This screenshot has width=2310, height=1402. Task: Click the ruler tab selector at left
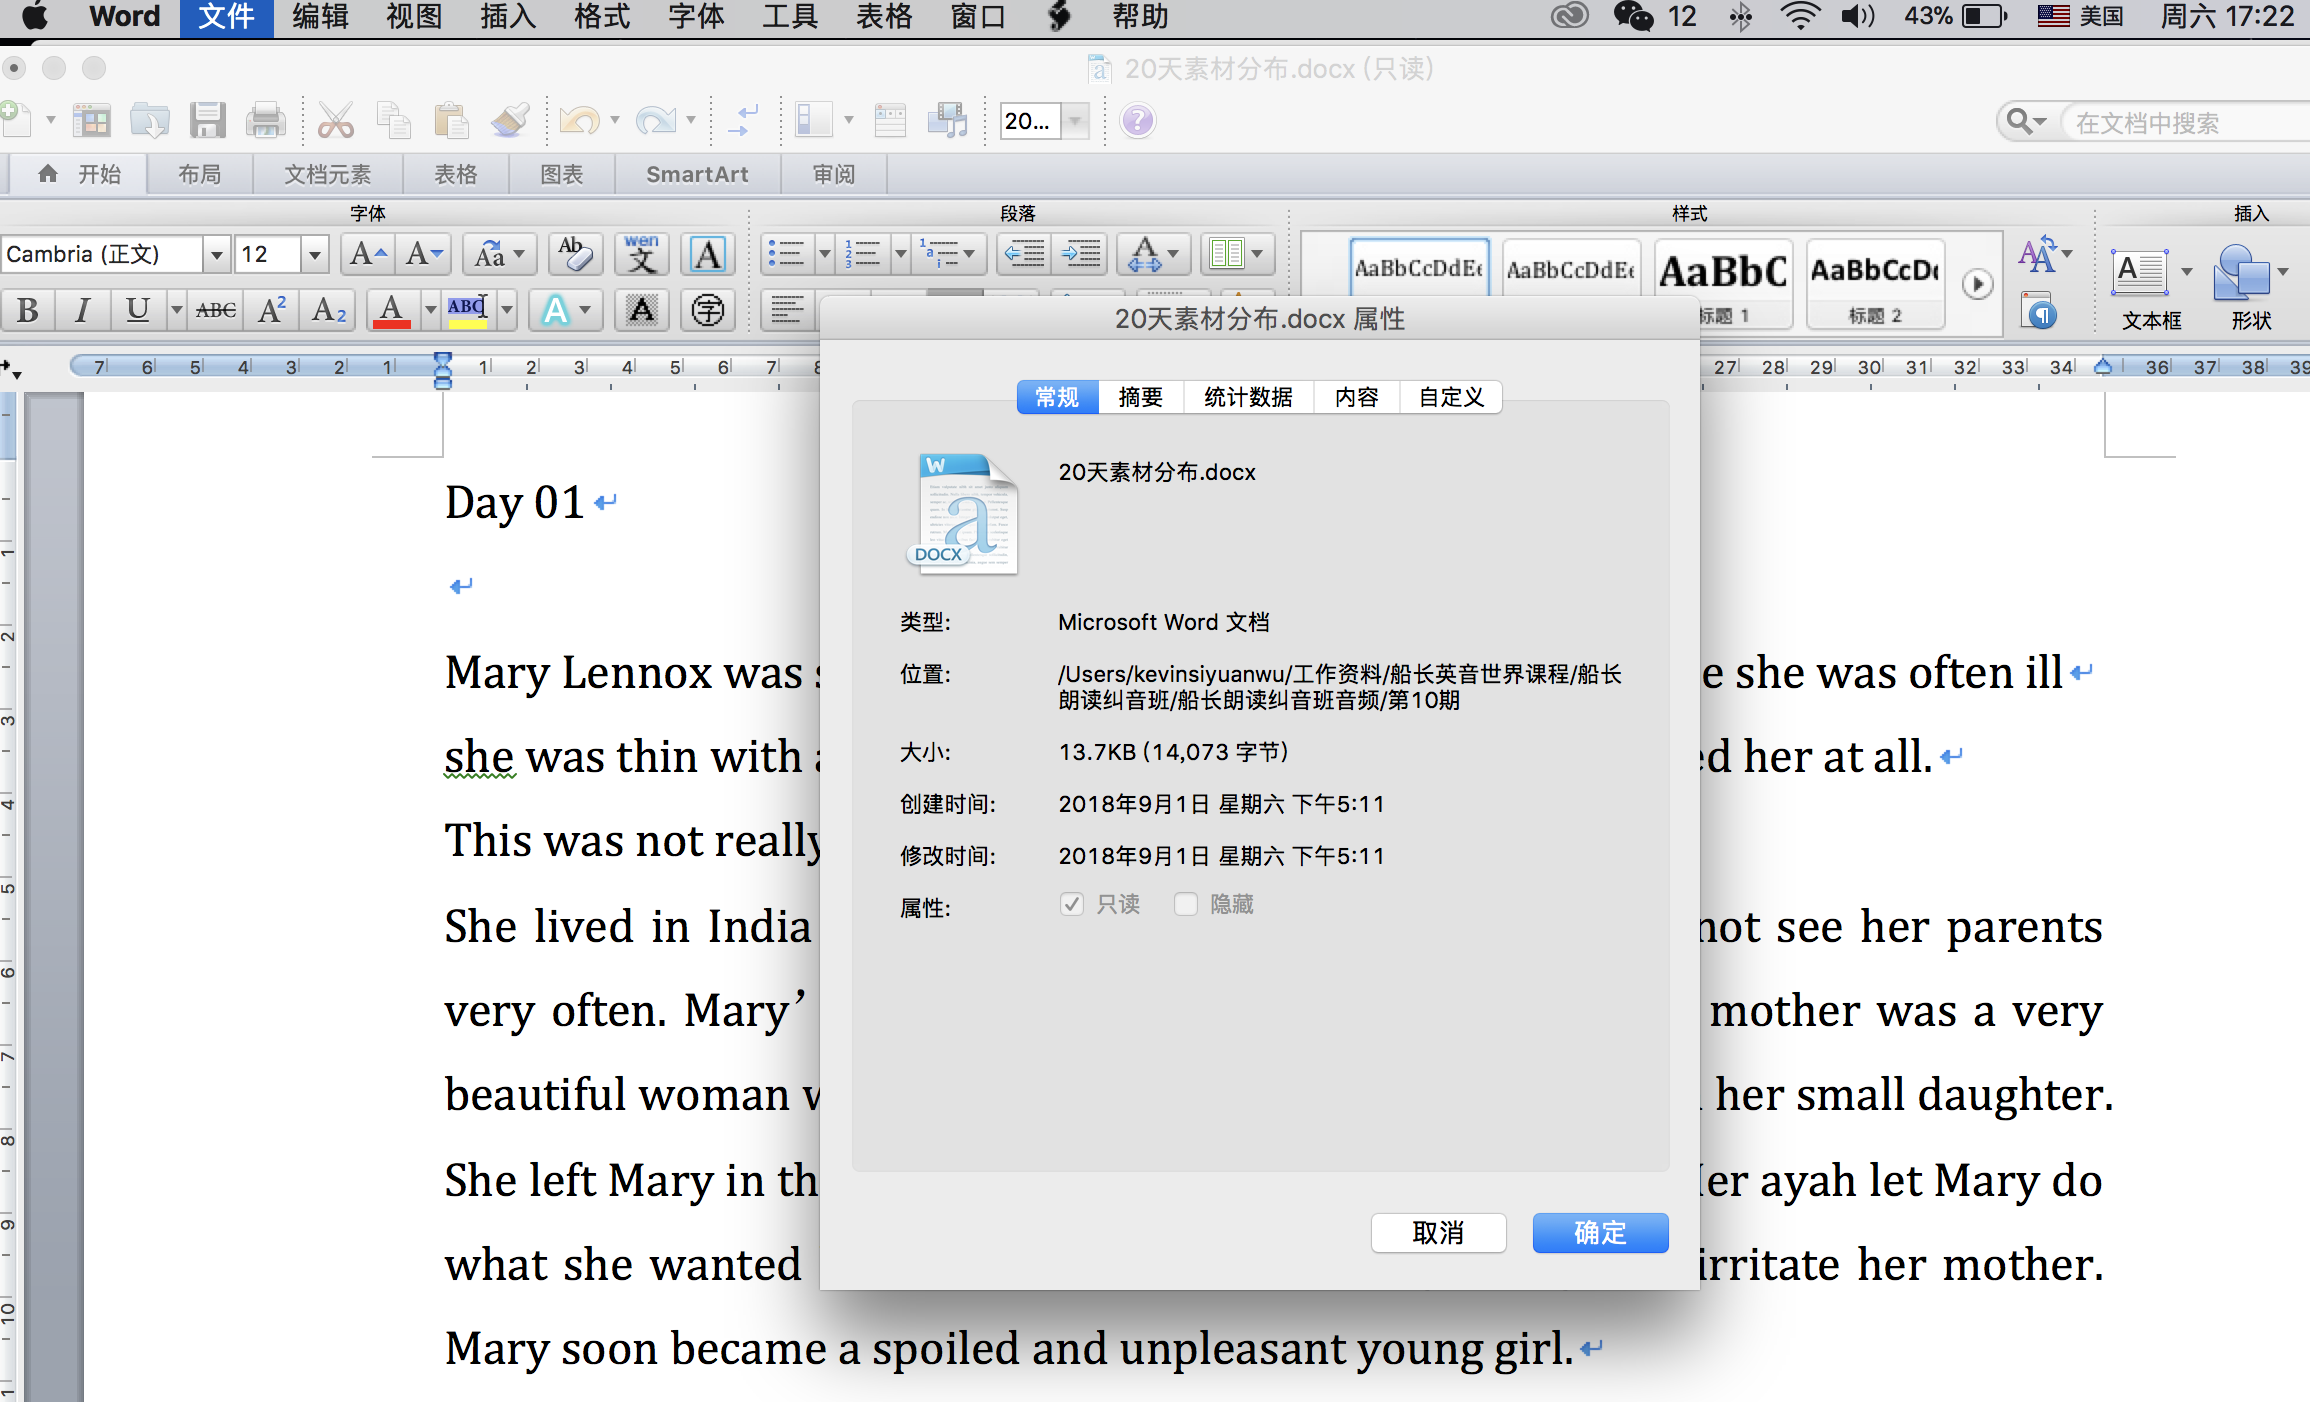[12, 368]
